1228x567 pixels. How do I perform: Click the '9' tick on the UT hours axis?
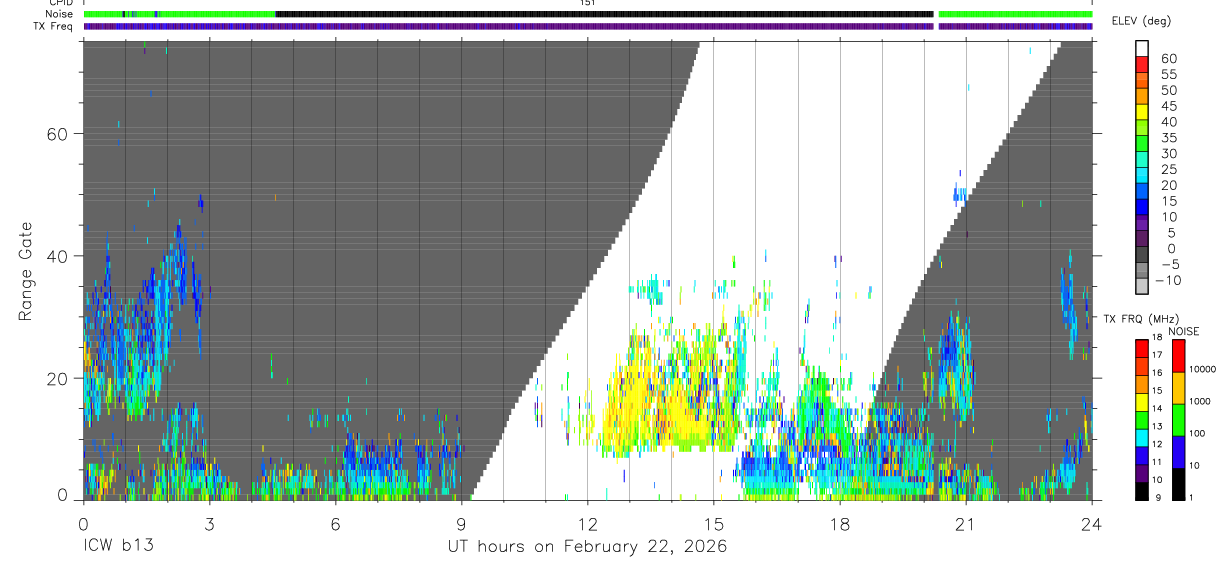(x=461, y=523)
